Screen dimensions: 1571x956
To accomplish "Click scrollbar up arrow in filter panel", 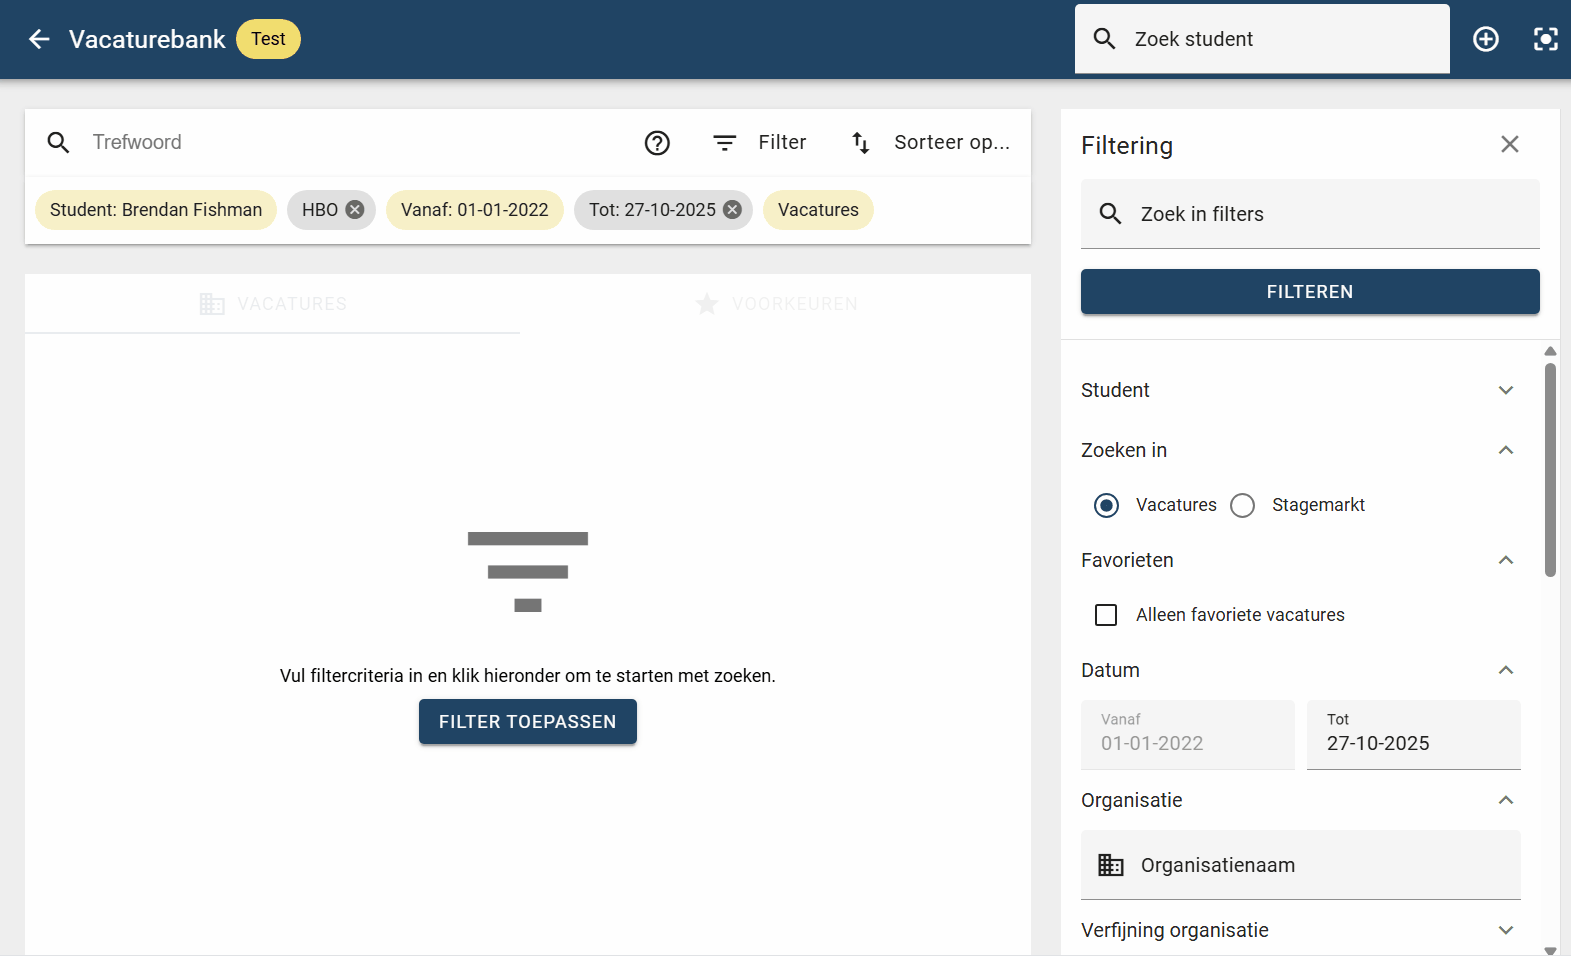I will tap(1550, 351).
